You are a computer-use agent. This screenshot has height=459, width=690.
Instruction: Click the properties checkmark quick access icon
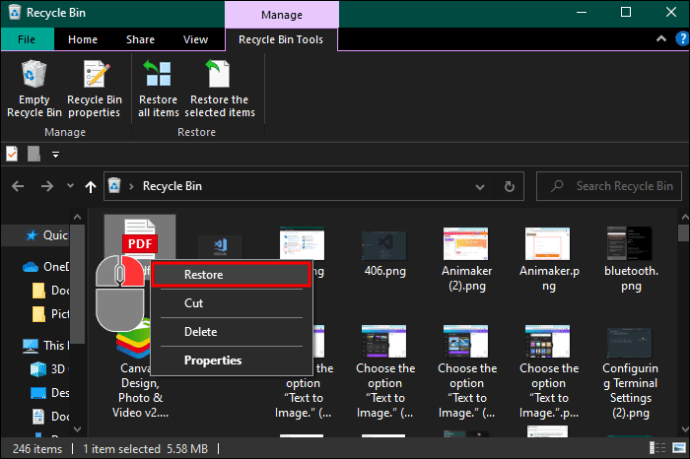click(x=12, y=154)
